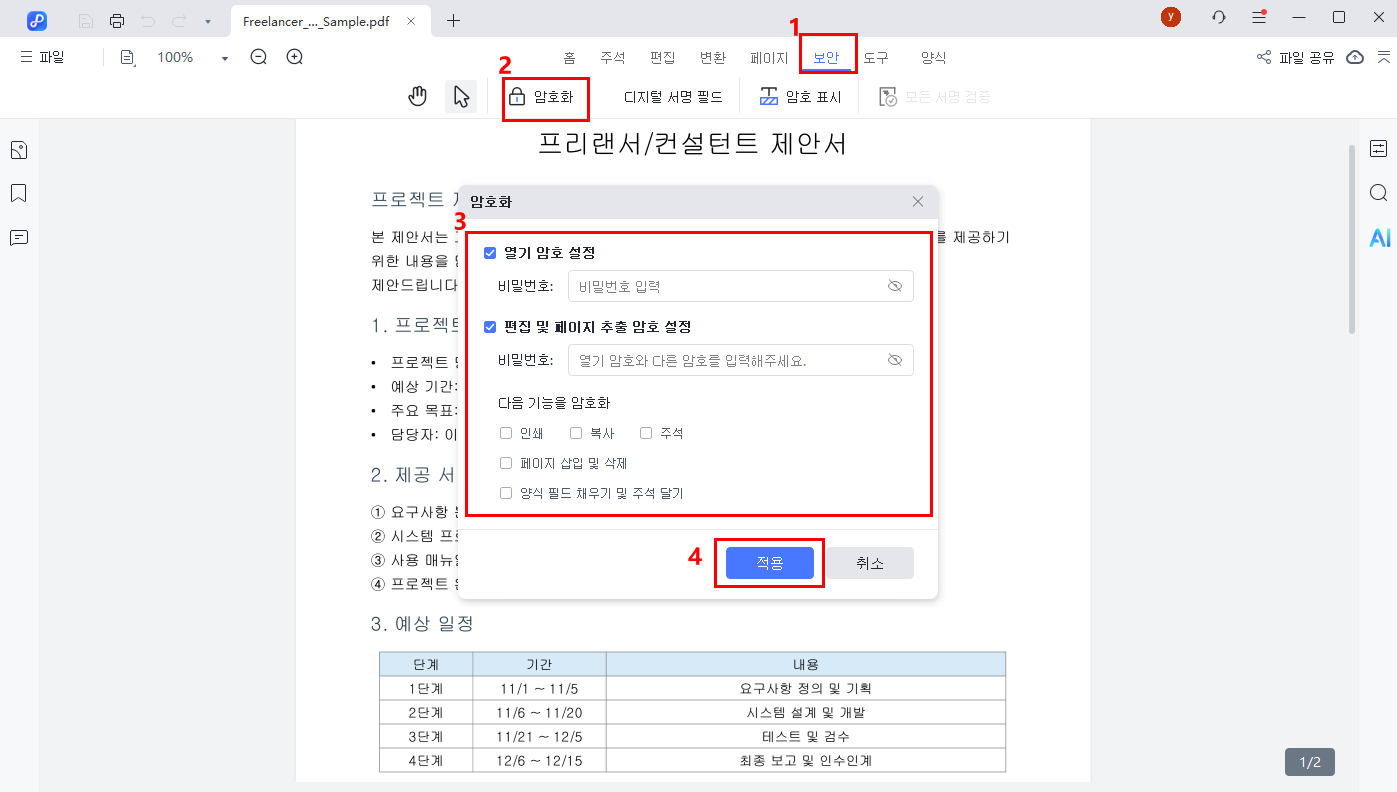Open the zoom level 100% dropdown
Screen dimensions: 1397x792
click(224, 57)
